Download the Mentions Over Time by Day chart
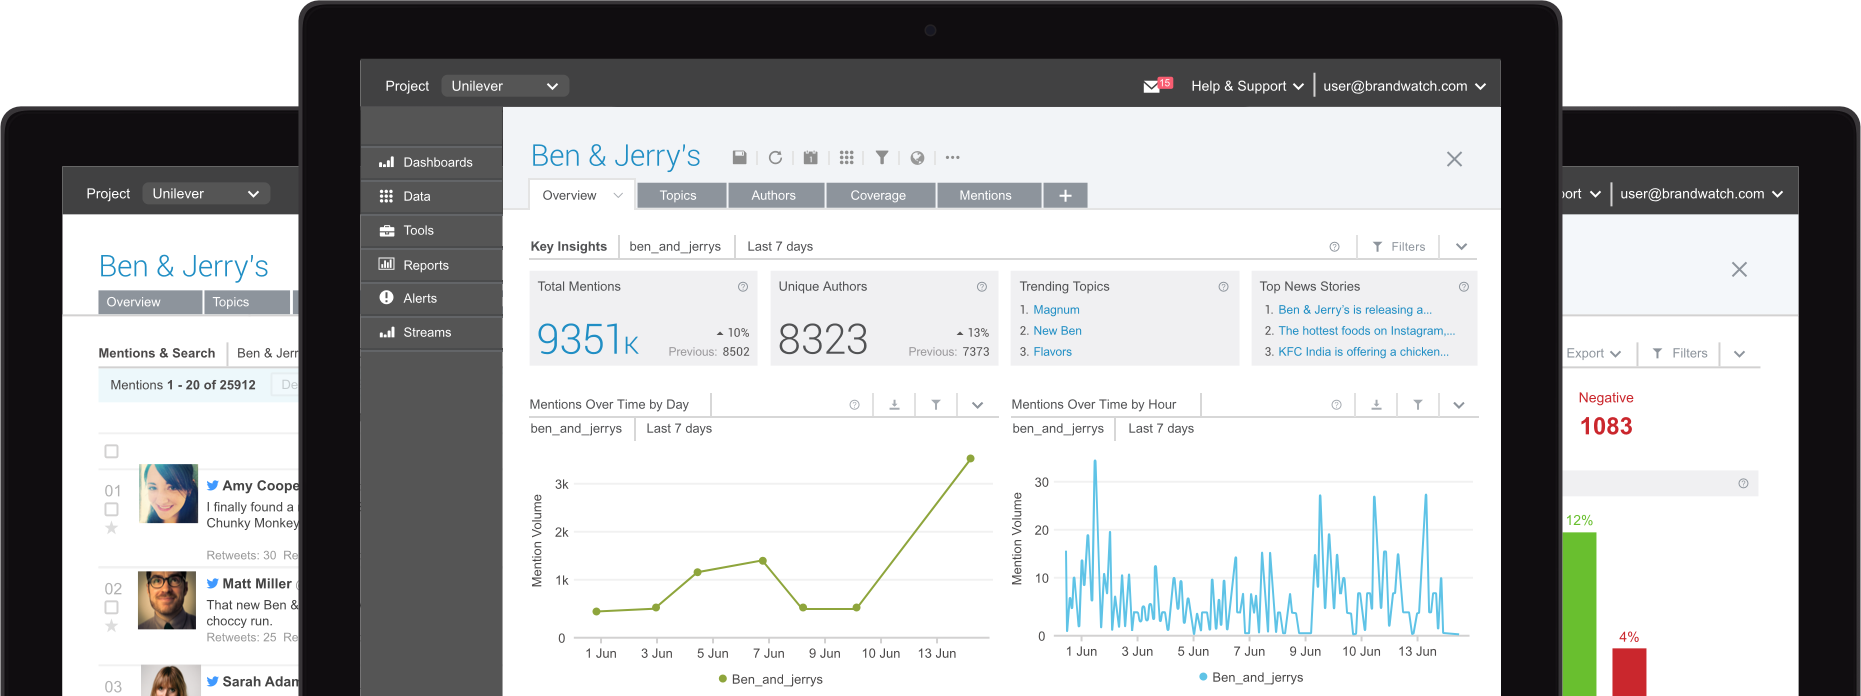The width and height of the screenshot is (1861, 696). pos(894,405)
